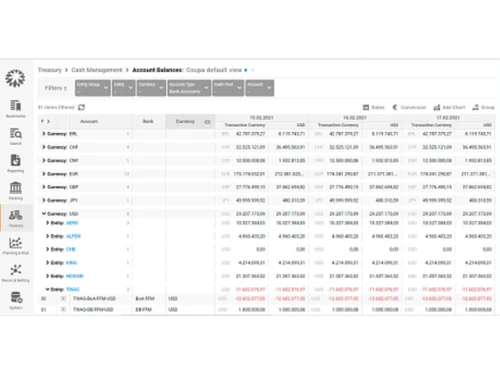Open the Reporting module in the sidebar
Screen dimensions: 500x375
15,163
